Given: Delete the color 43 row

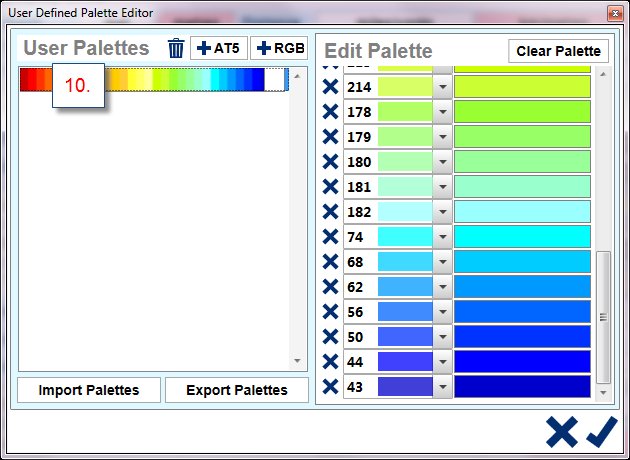Looking at the screenshot, I should (330, 387).
